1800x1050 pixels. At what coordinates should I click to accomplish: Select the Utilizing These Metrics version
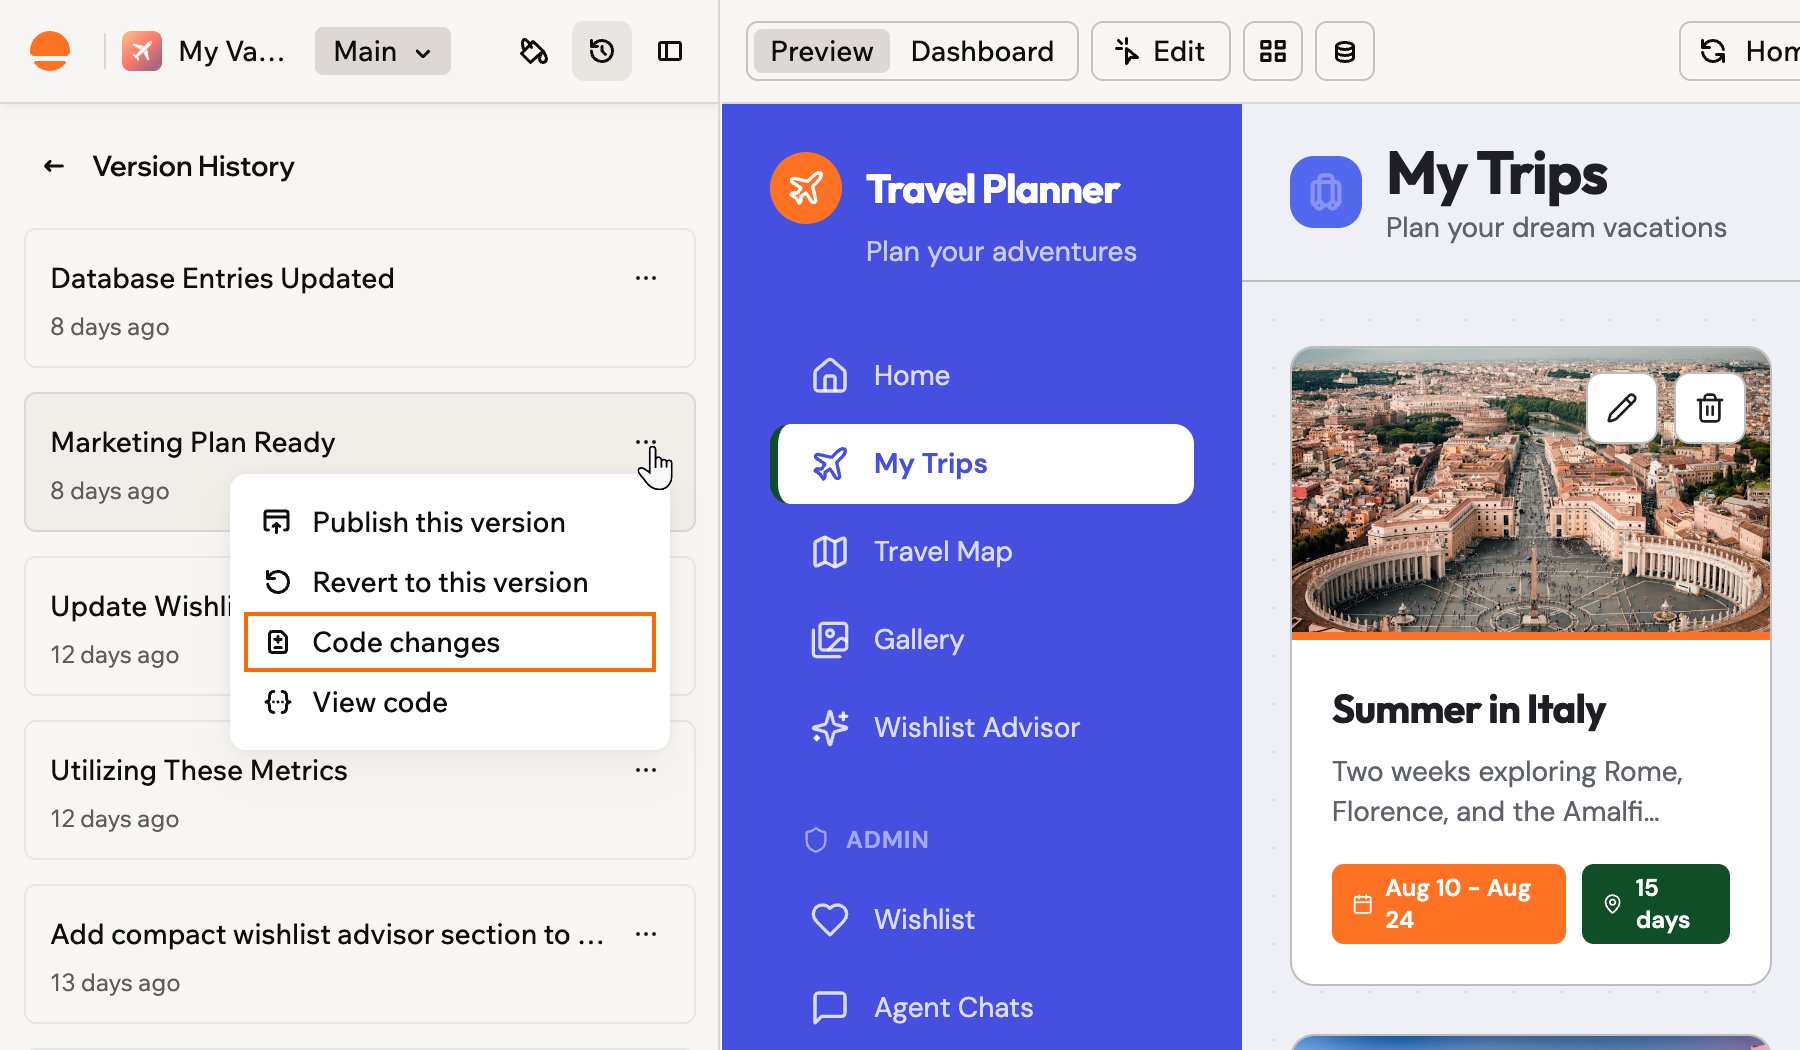tap(360, 790)
